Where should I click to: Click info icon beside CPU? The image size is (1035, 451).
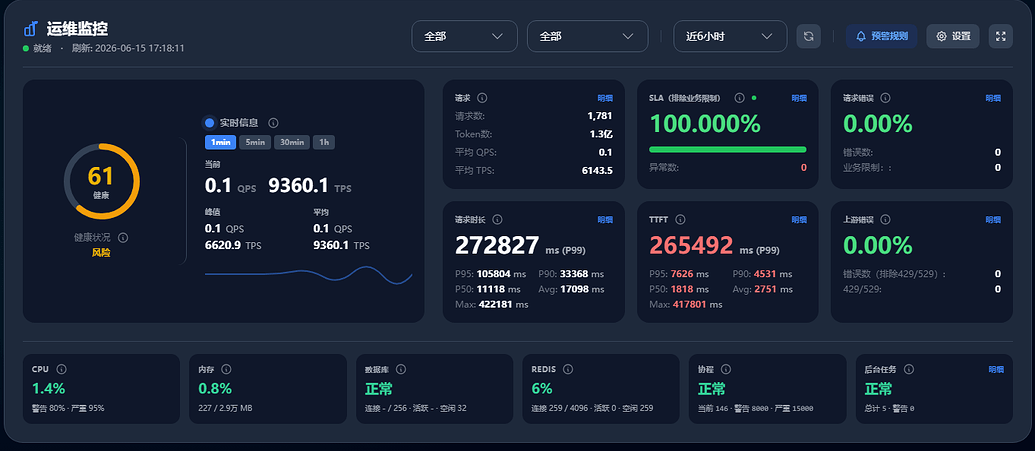(x=61, y=369)
